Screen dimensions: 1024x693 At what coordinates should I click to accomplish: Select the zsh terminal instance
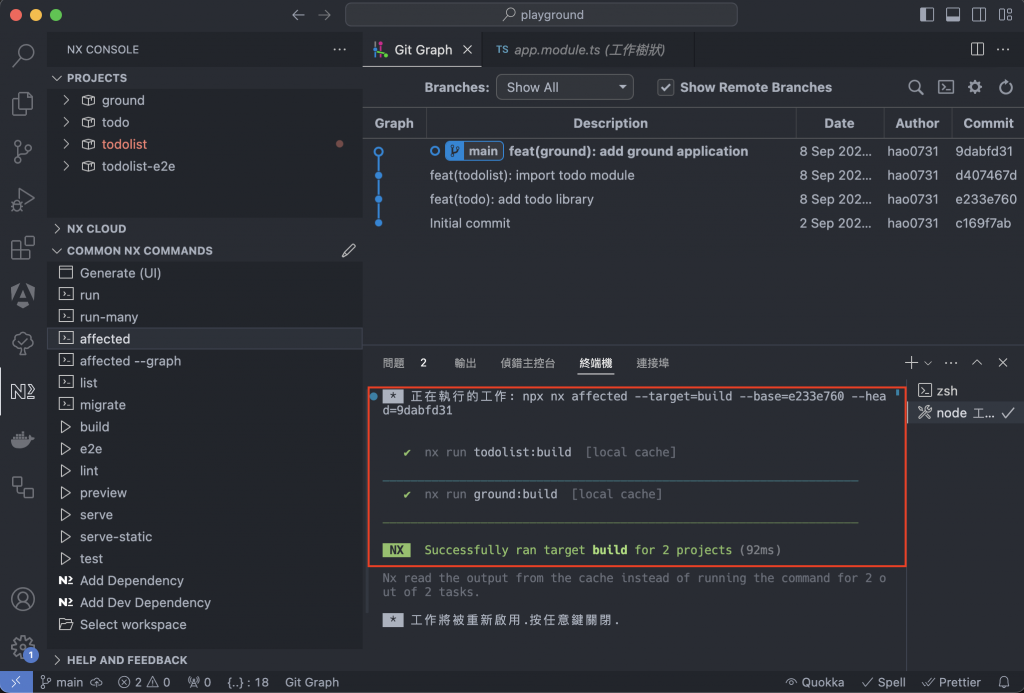click(965, 391)
